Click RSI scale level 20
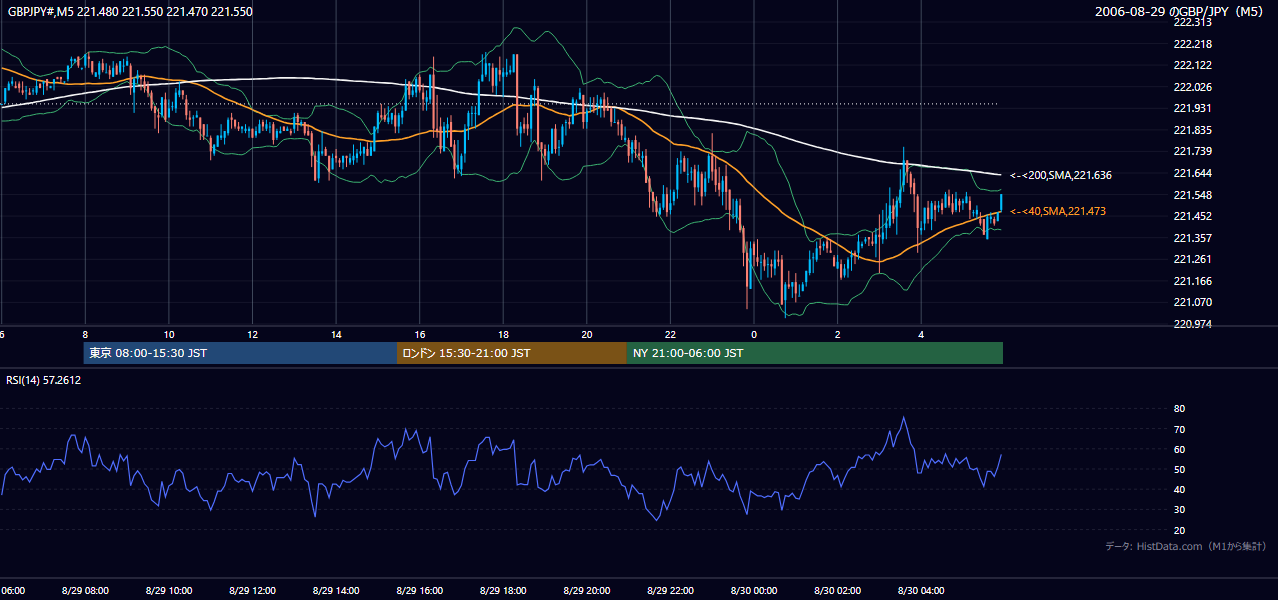 pyautogui.click(x=1179, y=530)
